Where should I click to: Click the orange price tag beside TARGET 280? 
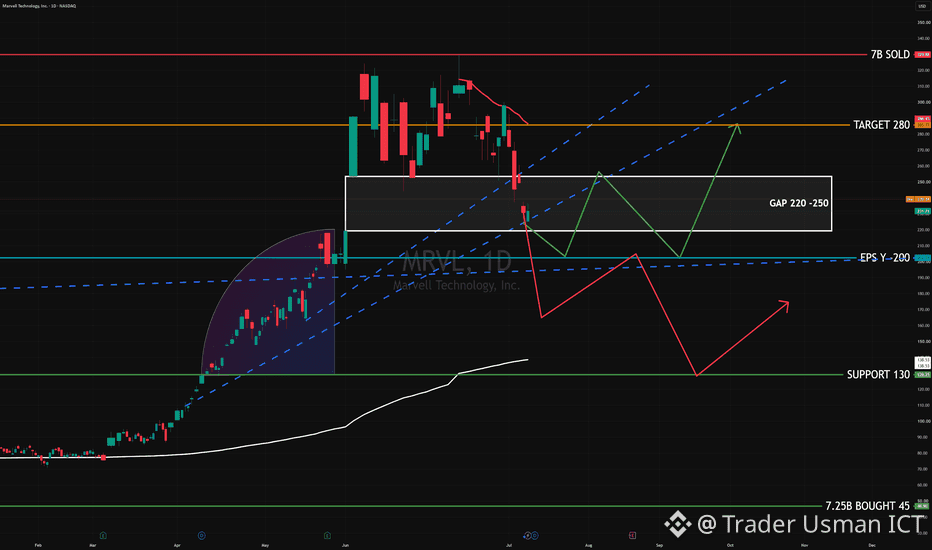tap(922, 125)
